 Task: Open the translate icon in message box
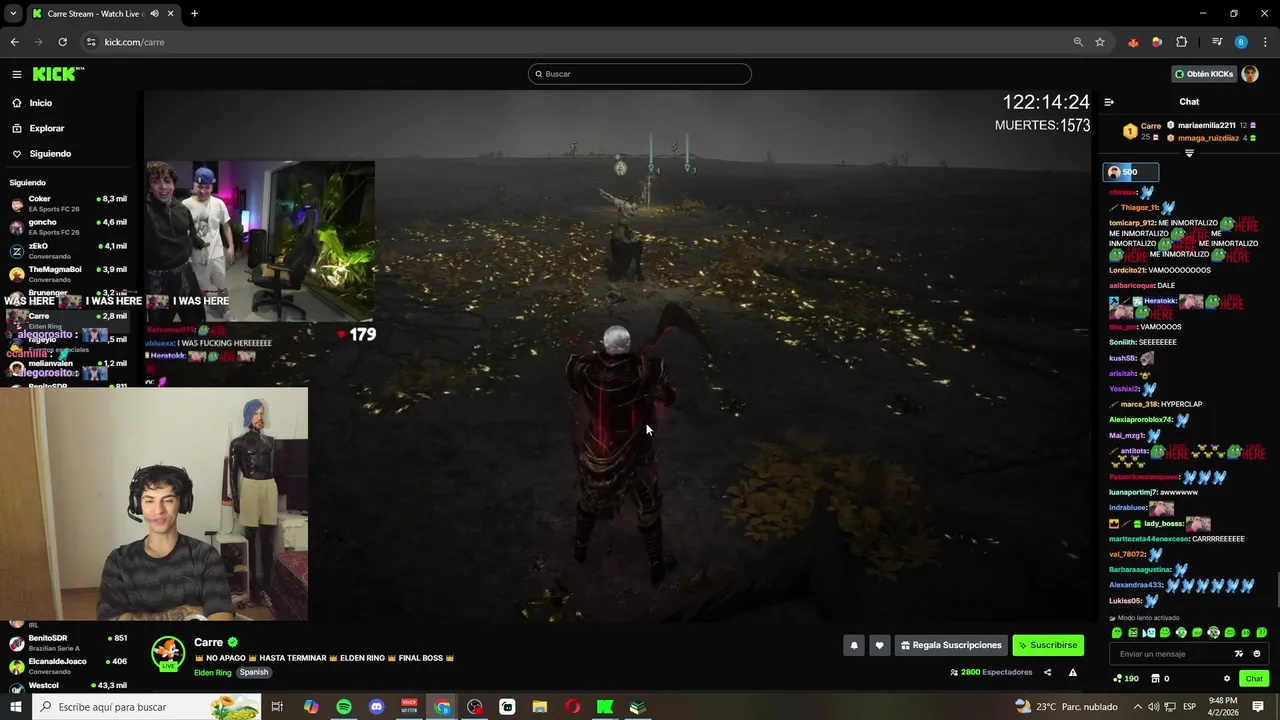(x=1240, y=654)
